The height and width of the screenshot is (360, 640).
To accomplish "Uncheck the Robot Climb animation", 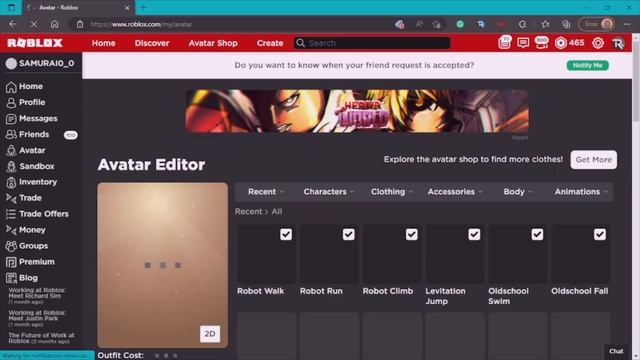I will click(x=411, y=234).
